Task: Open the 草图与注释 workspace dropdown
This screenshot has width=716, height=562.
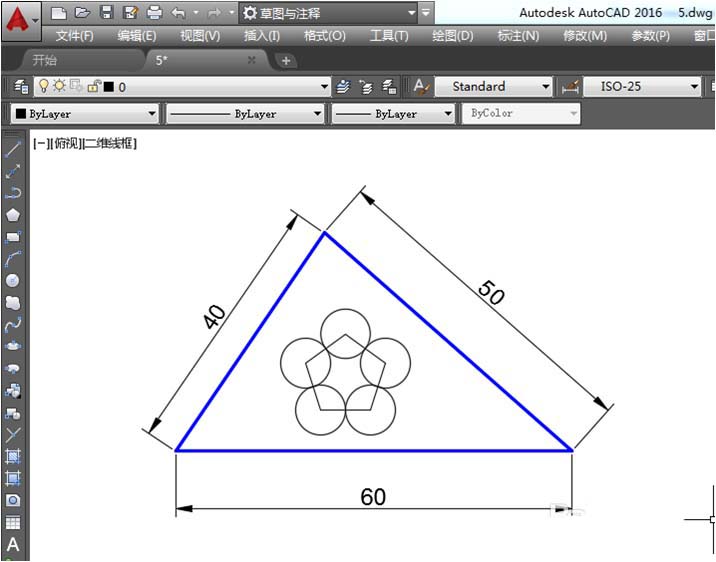Action: [412, 13]
